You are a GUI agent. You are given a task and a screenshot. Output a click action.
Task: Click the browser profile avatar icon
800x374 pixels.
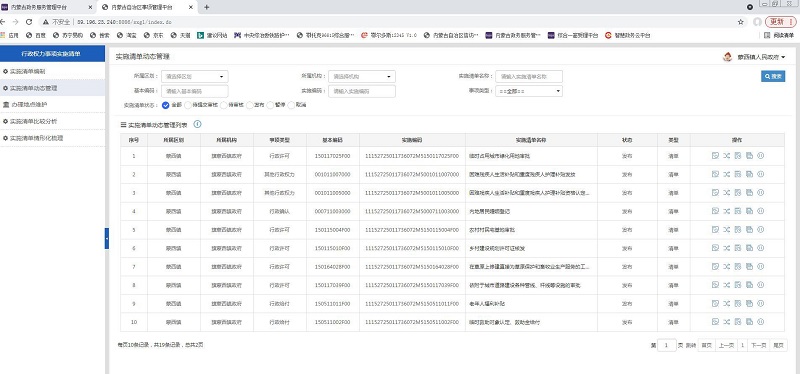(757, 22)
